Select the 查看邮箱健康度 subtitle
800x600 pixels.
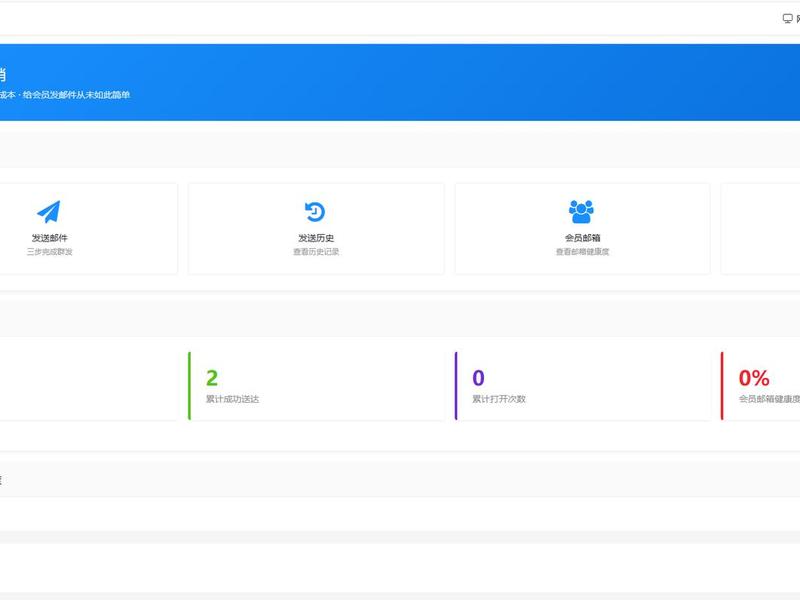pyautogui.click(x=582, y=252)
